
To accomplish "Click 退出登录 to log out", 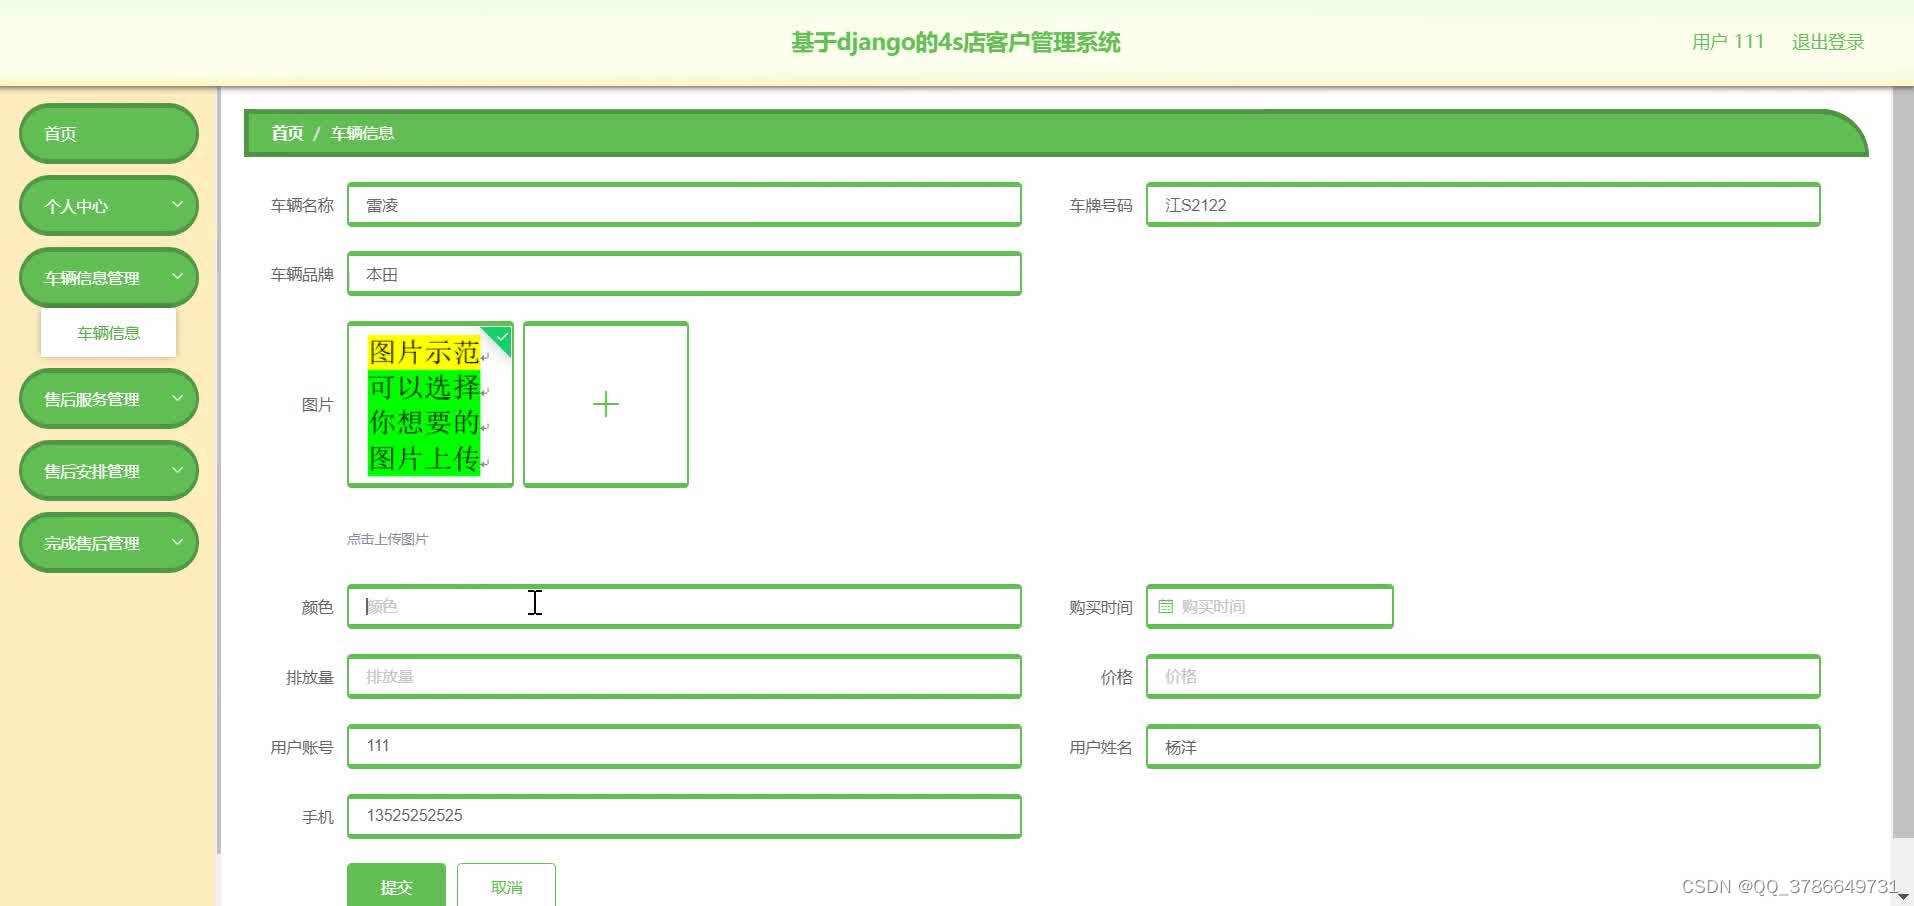I will pos(1828,42).
